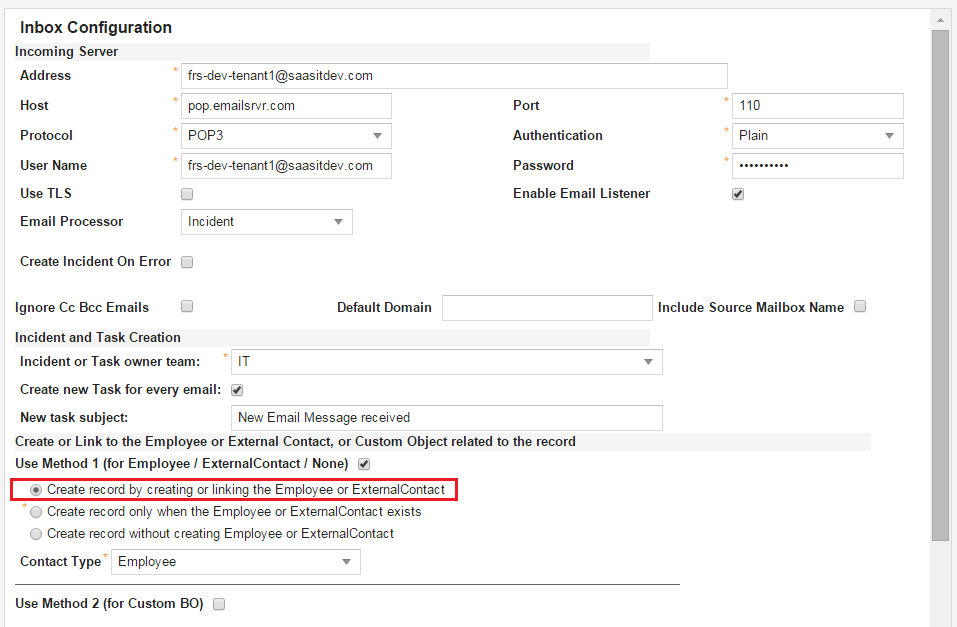
Task: Click the Address email input field
Action: 454,76
